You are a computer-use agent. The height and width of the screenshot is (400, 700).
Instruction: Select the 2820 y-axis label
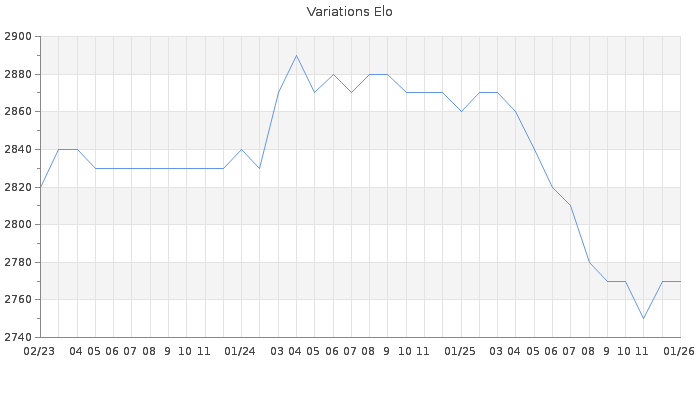[x=18, y=187]
